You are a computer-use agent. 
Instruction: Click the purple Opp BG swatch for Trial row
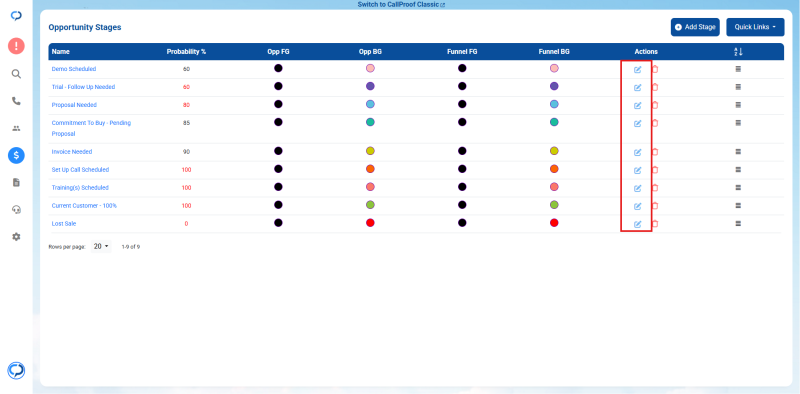[370, 86]
